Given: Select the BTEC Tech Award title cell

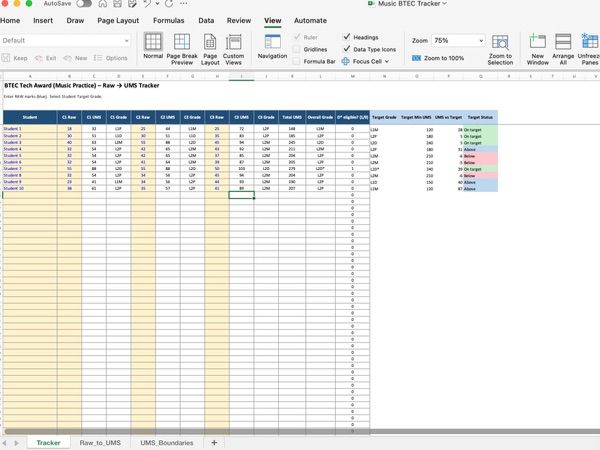Looking at the screenshot, I should (82, 85).
